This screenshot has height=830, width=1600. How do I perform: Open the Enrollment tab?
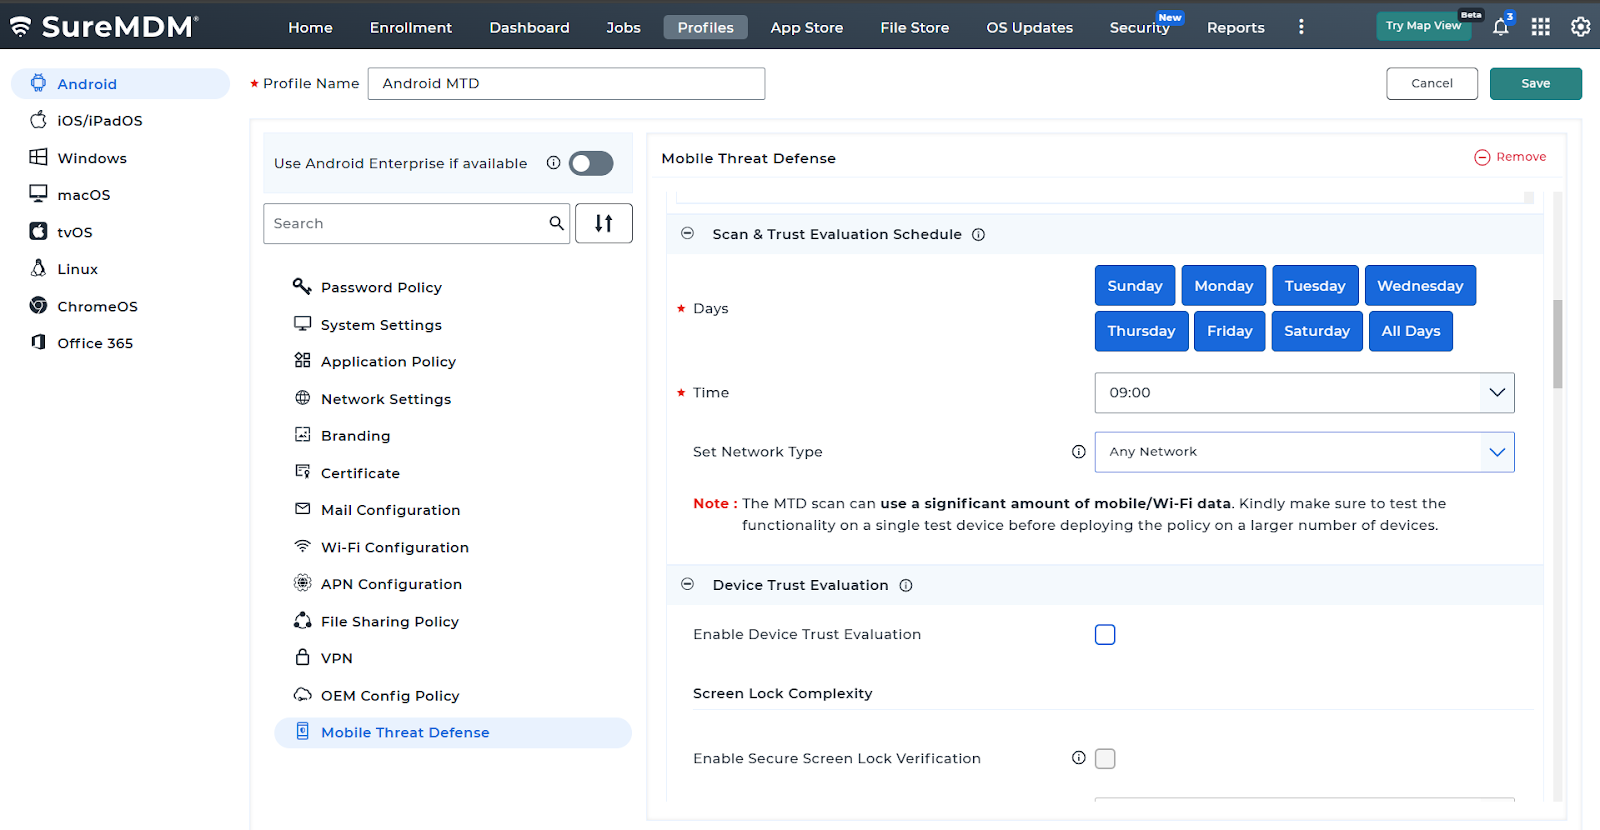(410, 28)
